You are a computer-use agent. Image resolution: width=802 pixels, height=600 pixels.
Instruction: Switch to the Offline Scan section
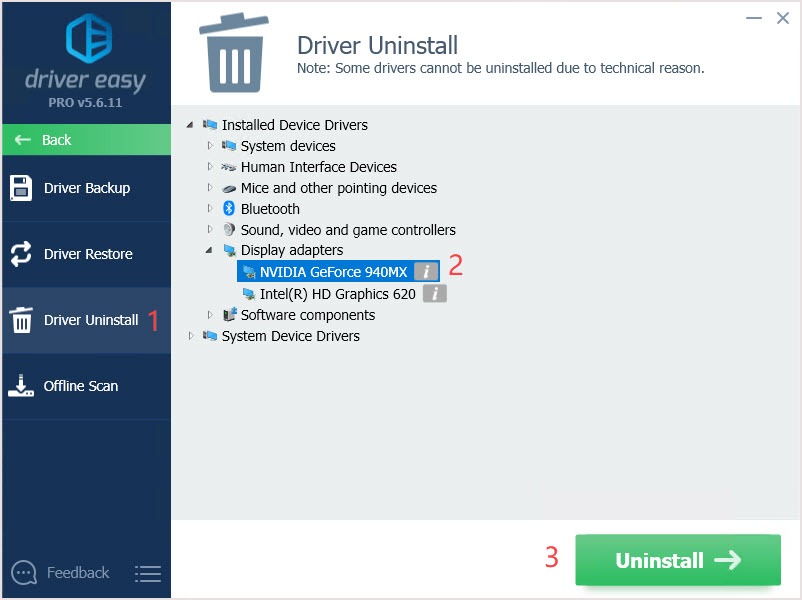tap(80, 386)
